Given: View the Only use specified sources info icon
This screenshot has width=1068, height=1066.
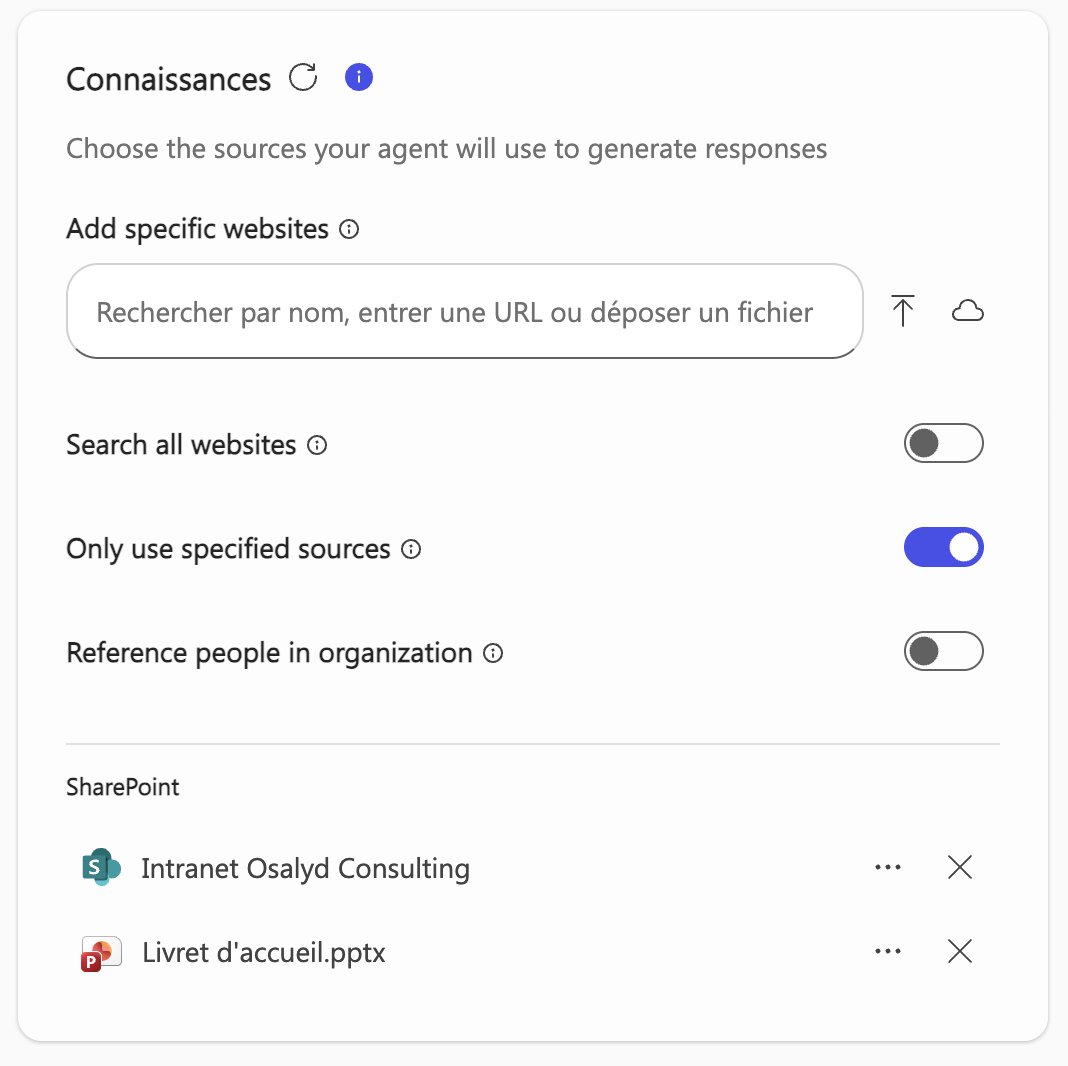Looking at the screenshot, I should 412,549.
